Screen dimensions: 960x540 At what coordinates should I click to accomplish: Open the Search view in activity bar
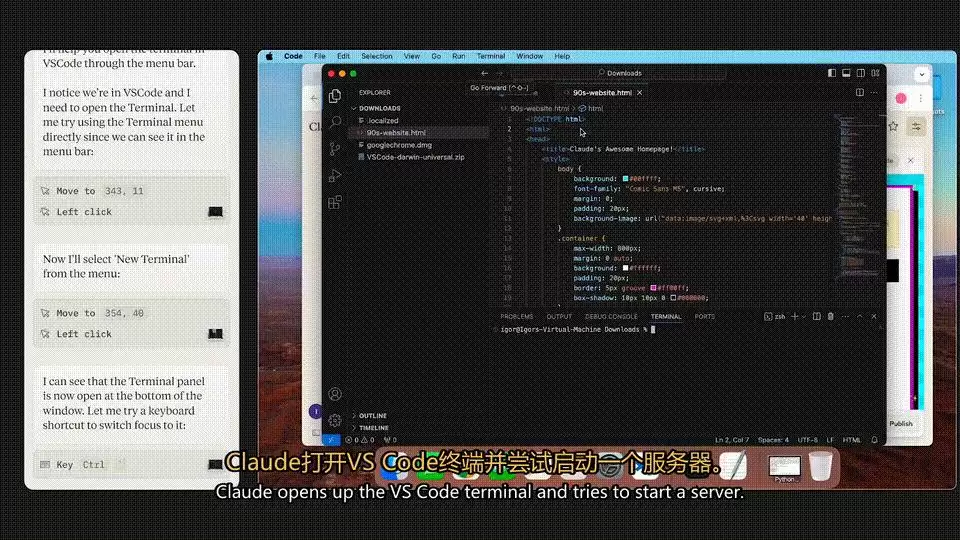point(335,122)
